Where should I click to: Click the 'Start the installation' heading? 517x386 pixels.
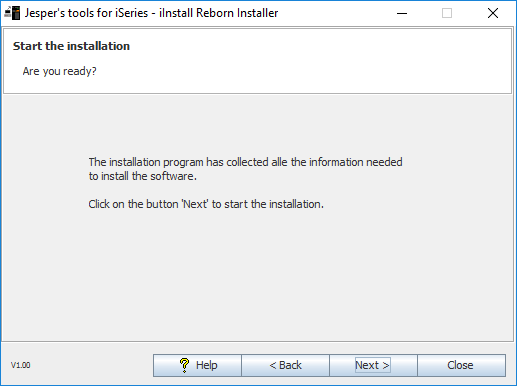tap(71, 46)
